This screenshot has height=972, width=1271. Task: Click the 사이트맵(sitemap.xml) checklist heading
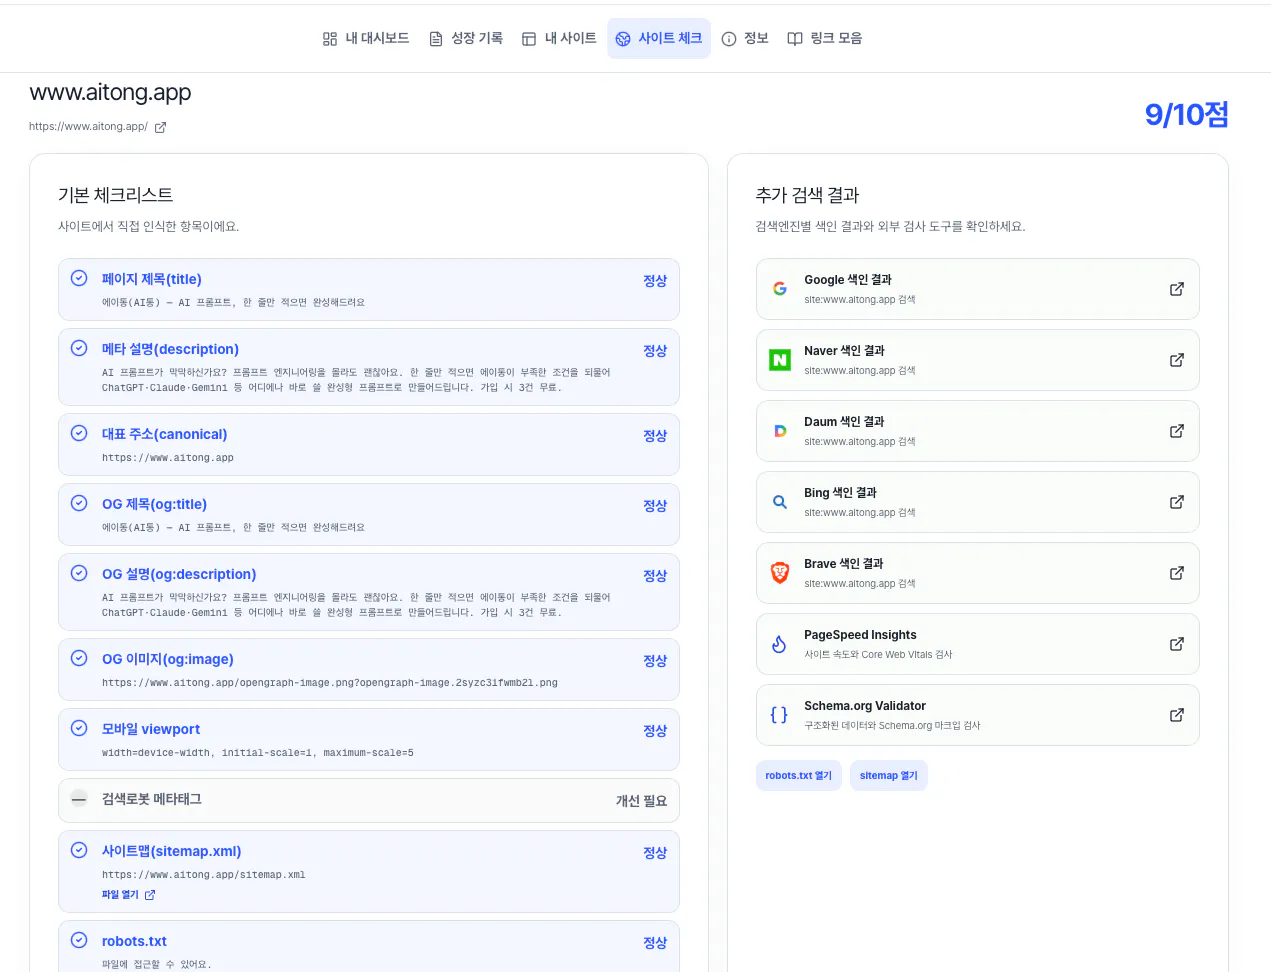[172, 851]
